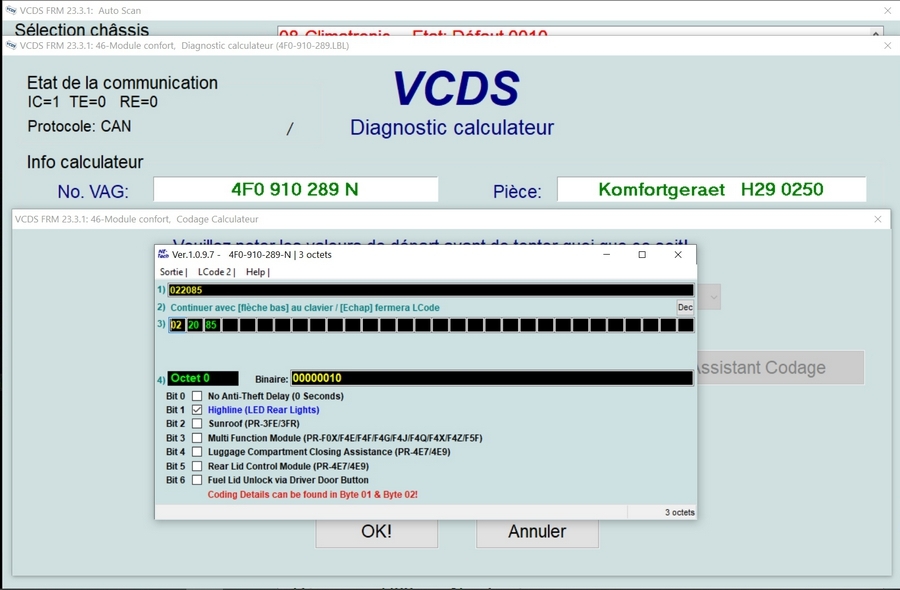Uncheck Bit 1 Highline LED Rear Lights
Image resolution: width=900 pixels, height=590 pixels.
click(197, 410)
